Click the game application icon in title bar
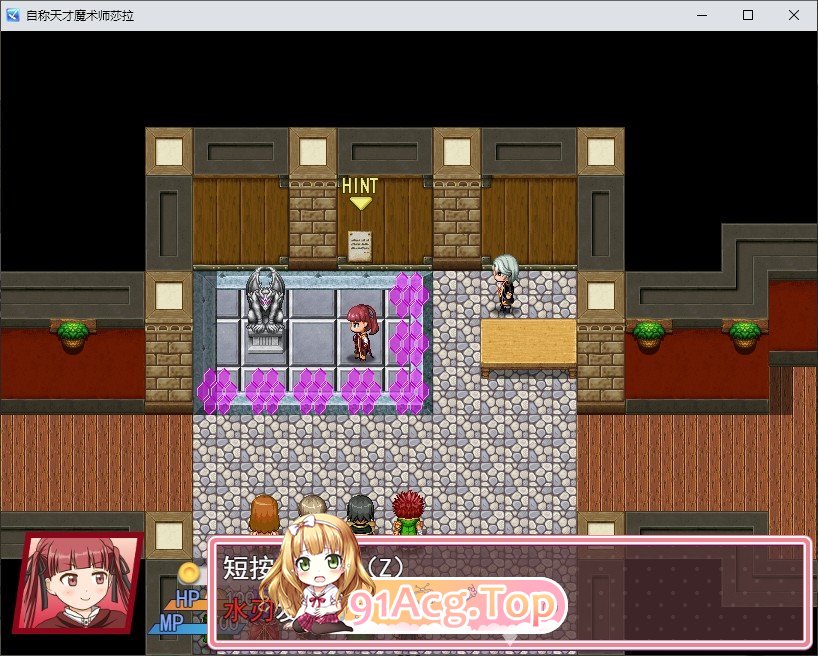The height and width of the screenshot is (656, 818). [12, 15]
